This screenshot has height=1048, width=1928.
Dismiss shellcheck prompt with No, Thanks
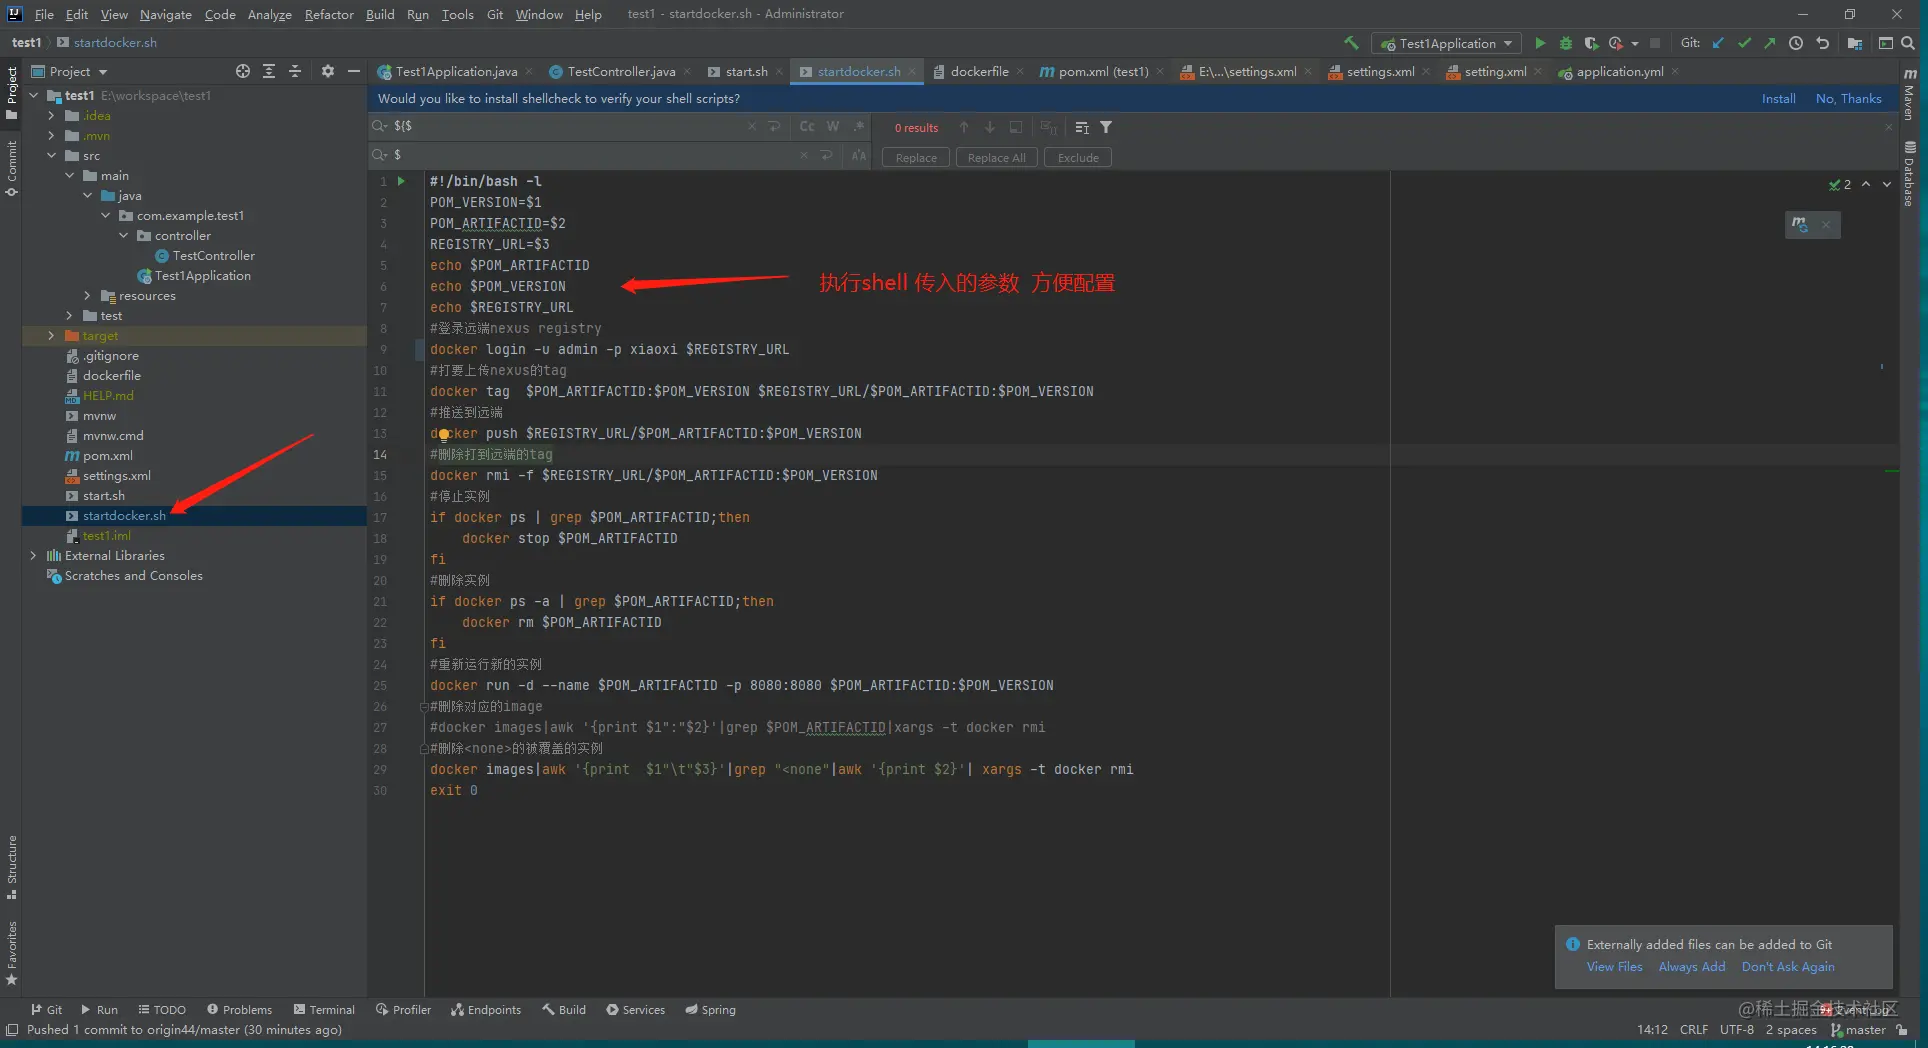[1848, 98]
